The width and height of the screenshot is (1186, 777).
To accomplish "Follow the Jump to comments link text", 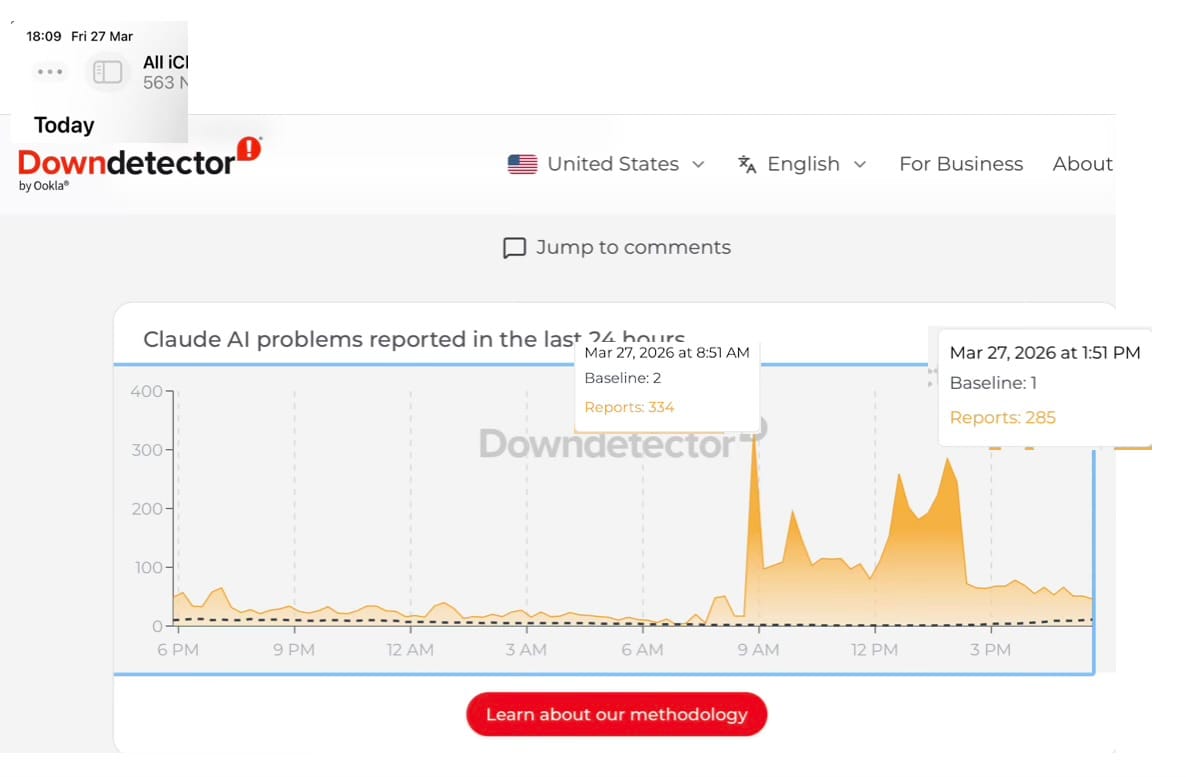I will coord(633,247).
